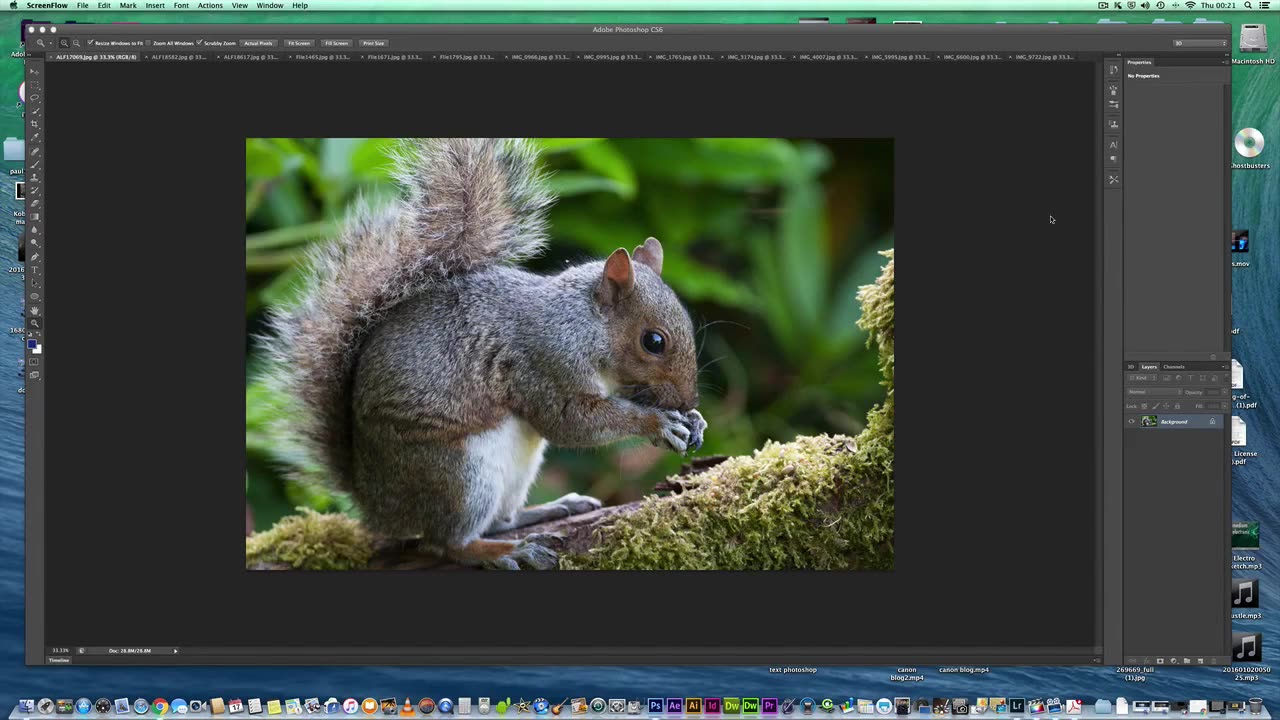Viewport: 1280px width, 720px height.
Task: Click the background color swatch
Action: 38,350
